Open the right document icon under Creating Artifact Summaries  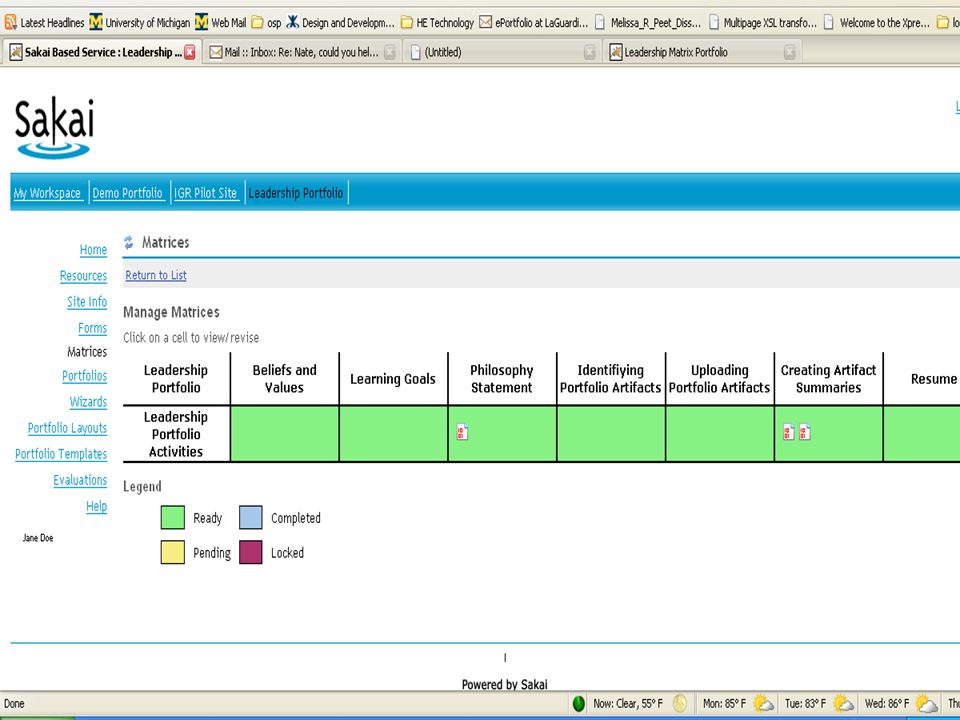click(x=805, y=432)
